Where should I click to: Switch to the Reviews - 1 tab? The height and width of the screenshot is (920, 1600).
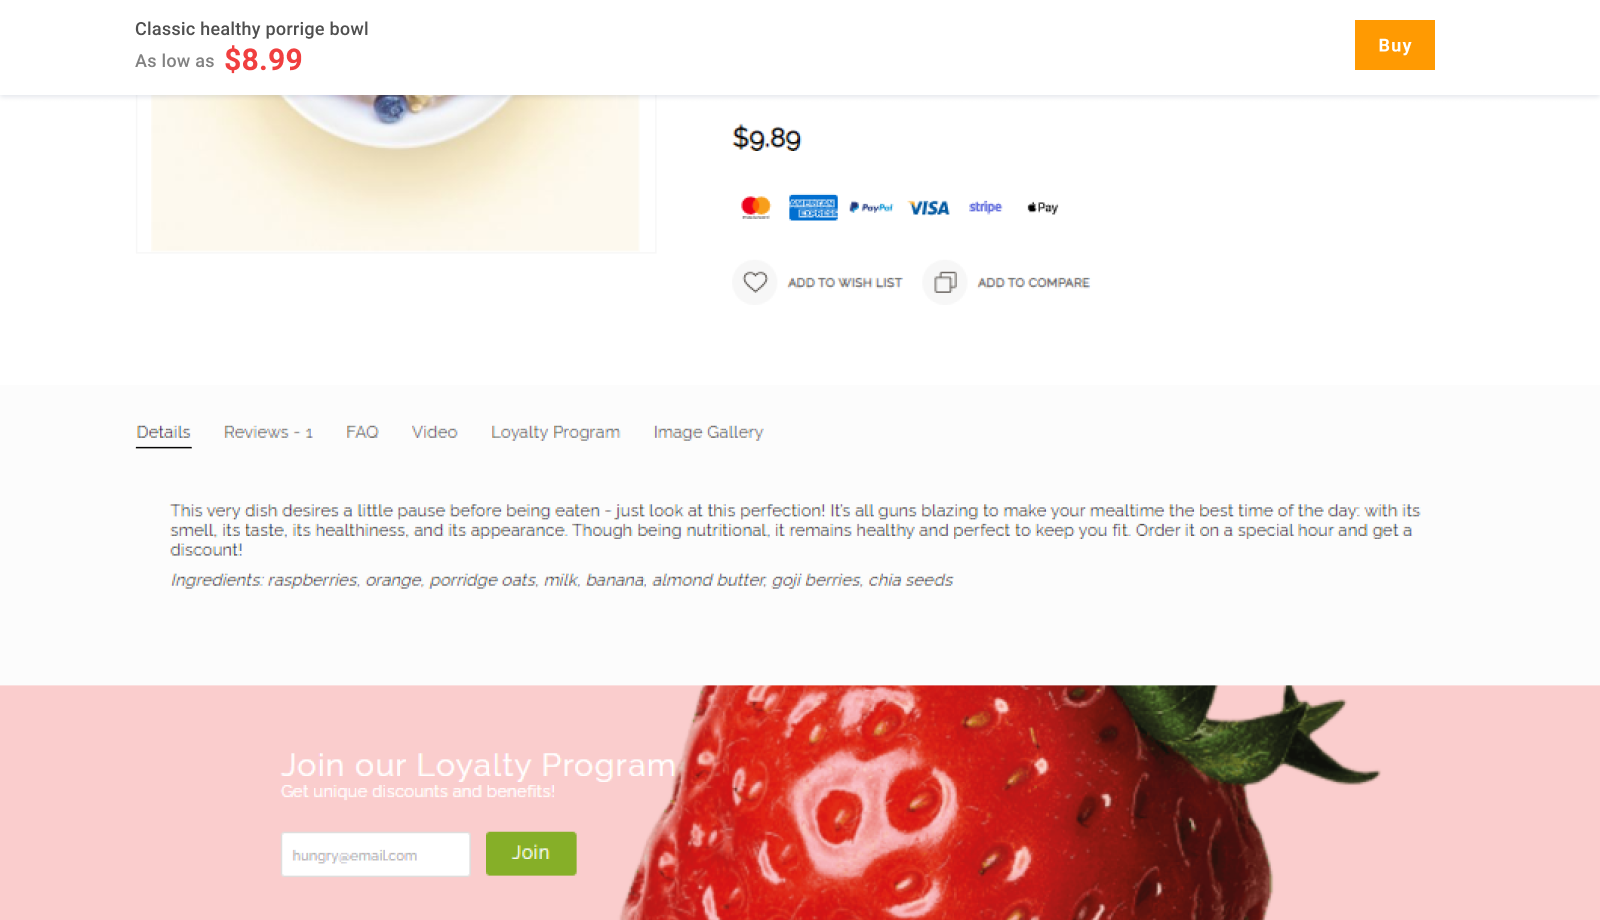tap(268, 432)
